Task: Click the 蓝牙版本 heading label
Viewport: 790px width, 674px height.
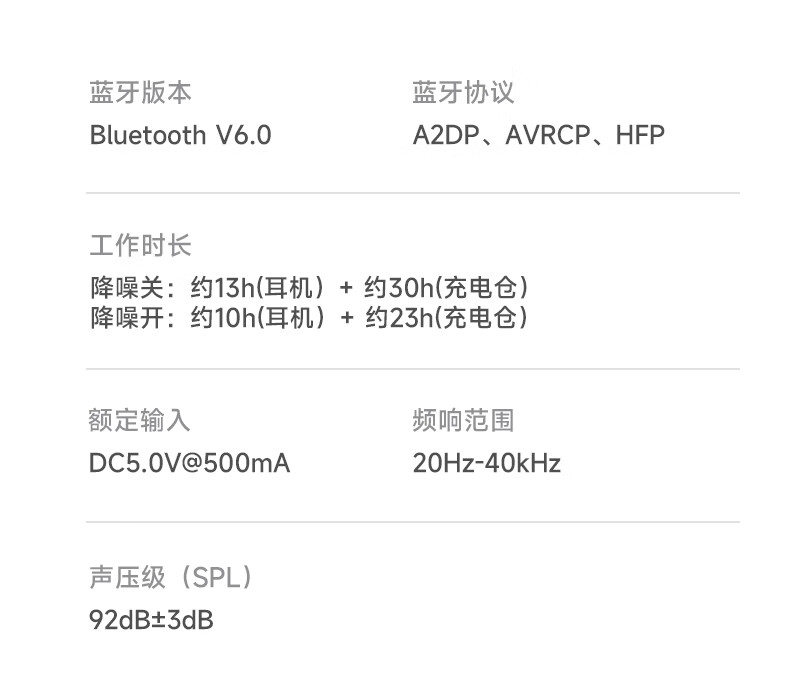Action: coord(140,93)
